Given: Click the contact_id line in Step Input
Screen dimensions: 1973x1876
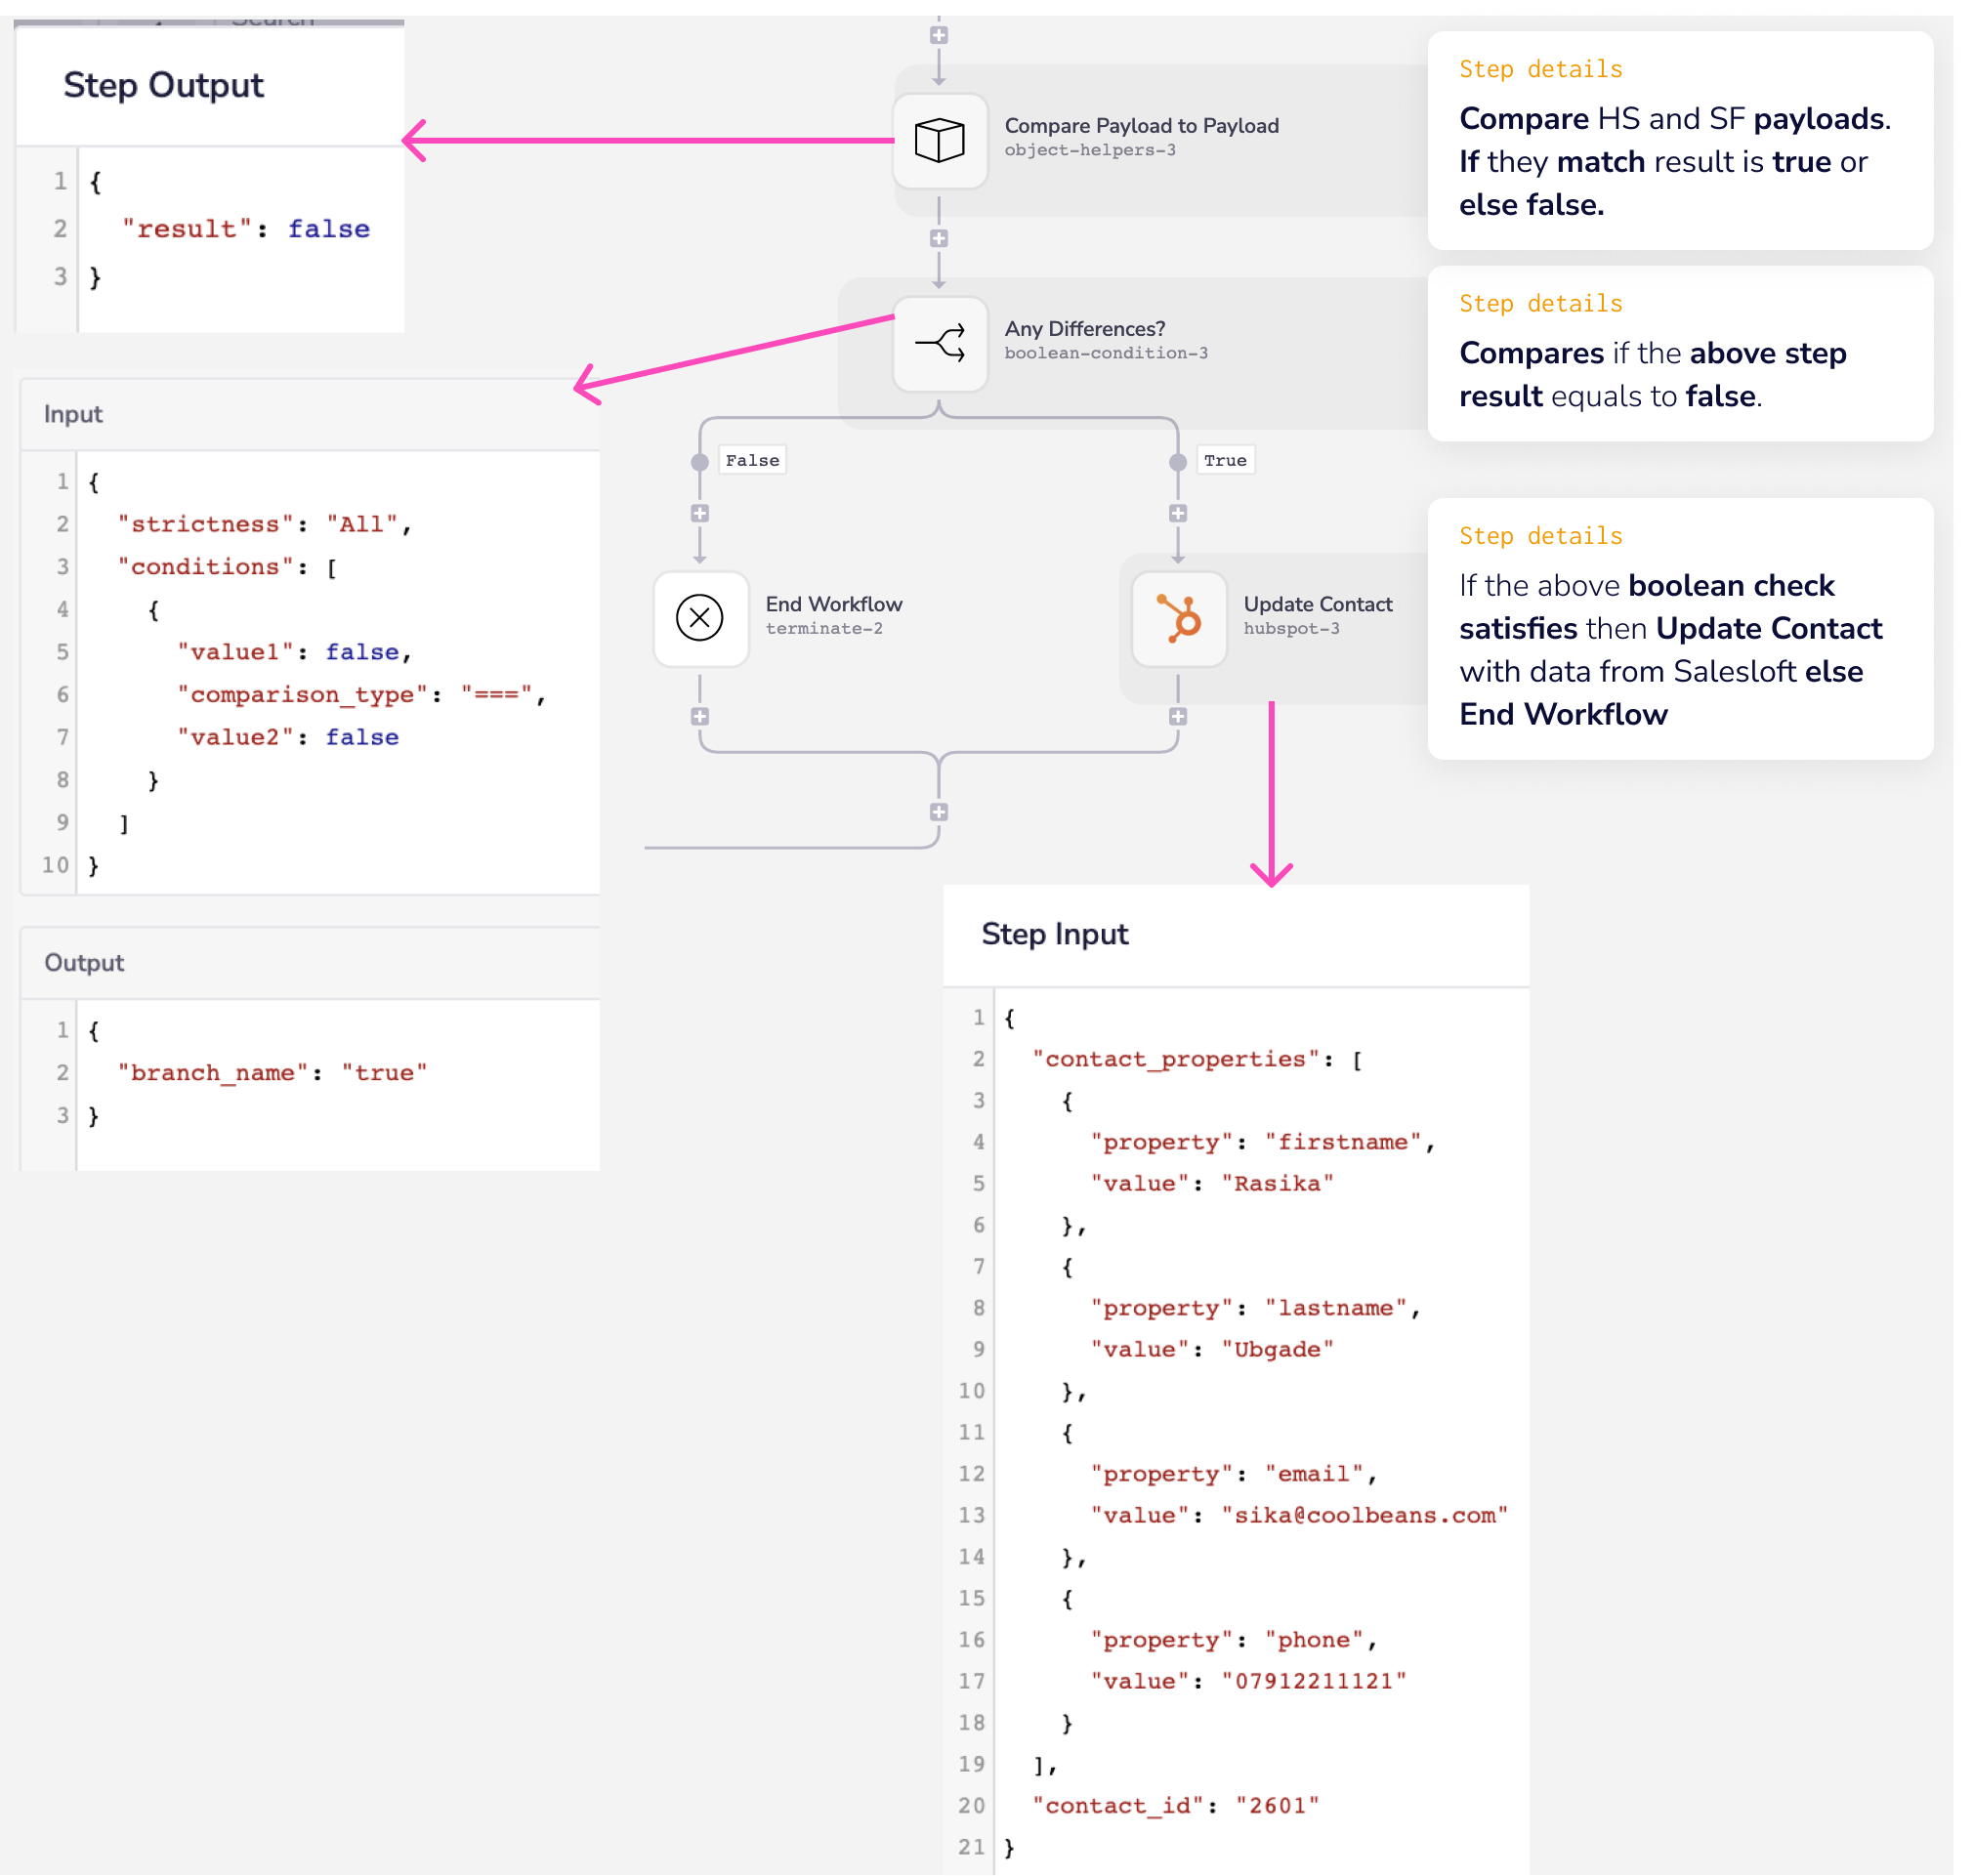Looking at the screenshot, I should click(x=1175, y=1805).
